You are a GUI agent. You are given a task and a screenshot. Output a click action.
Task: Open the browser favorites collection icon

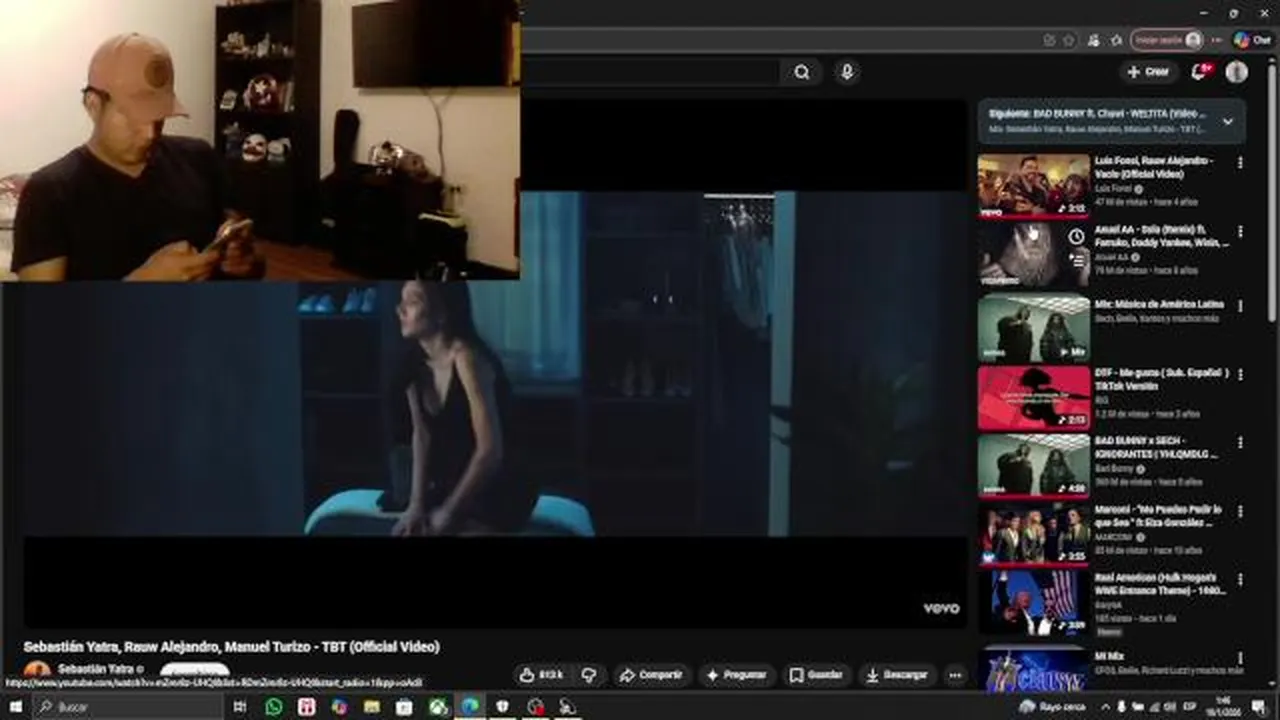pyautogui.click(x=1116, y=41)
